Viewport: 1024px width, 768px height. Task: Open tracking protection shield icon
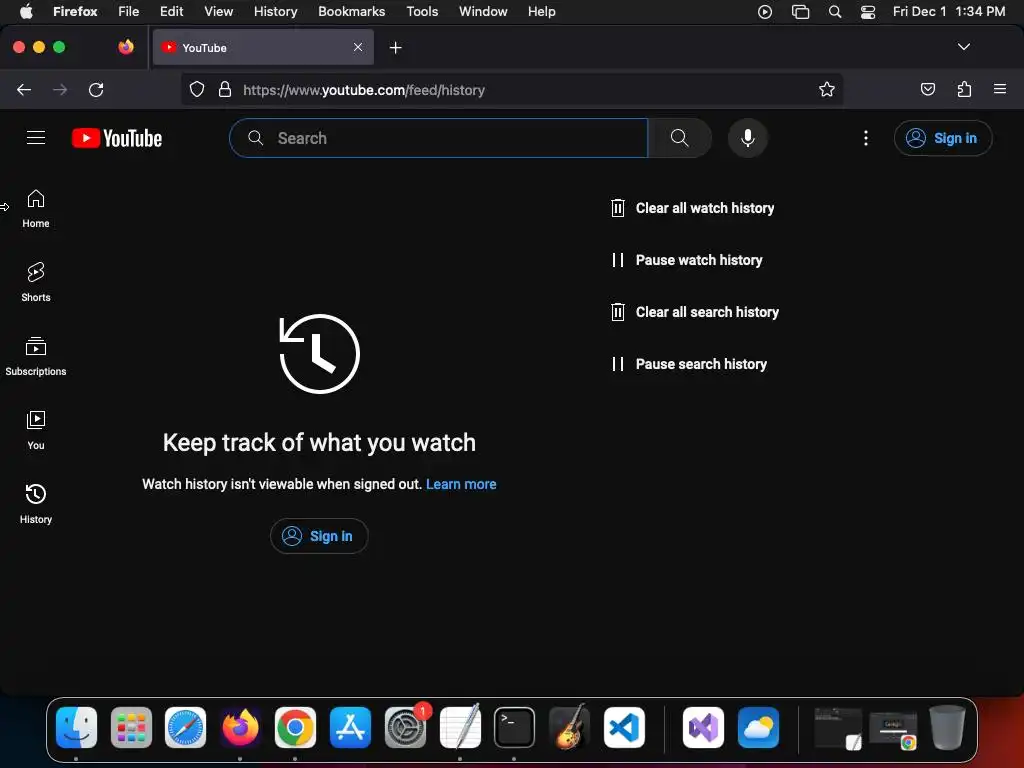197,89
